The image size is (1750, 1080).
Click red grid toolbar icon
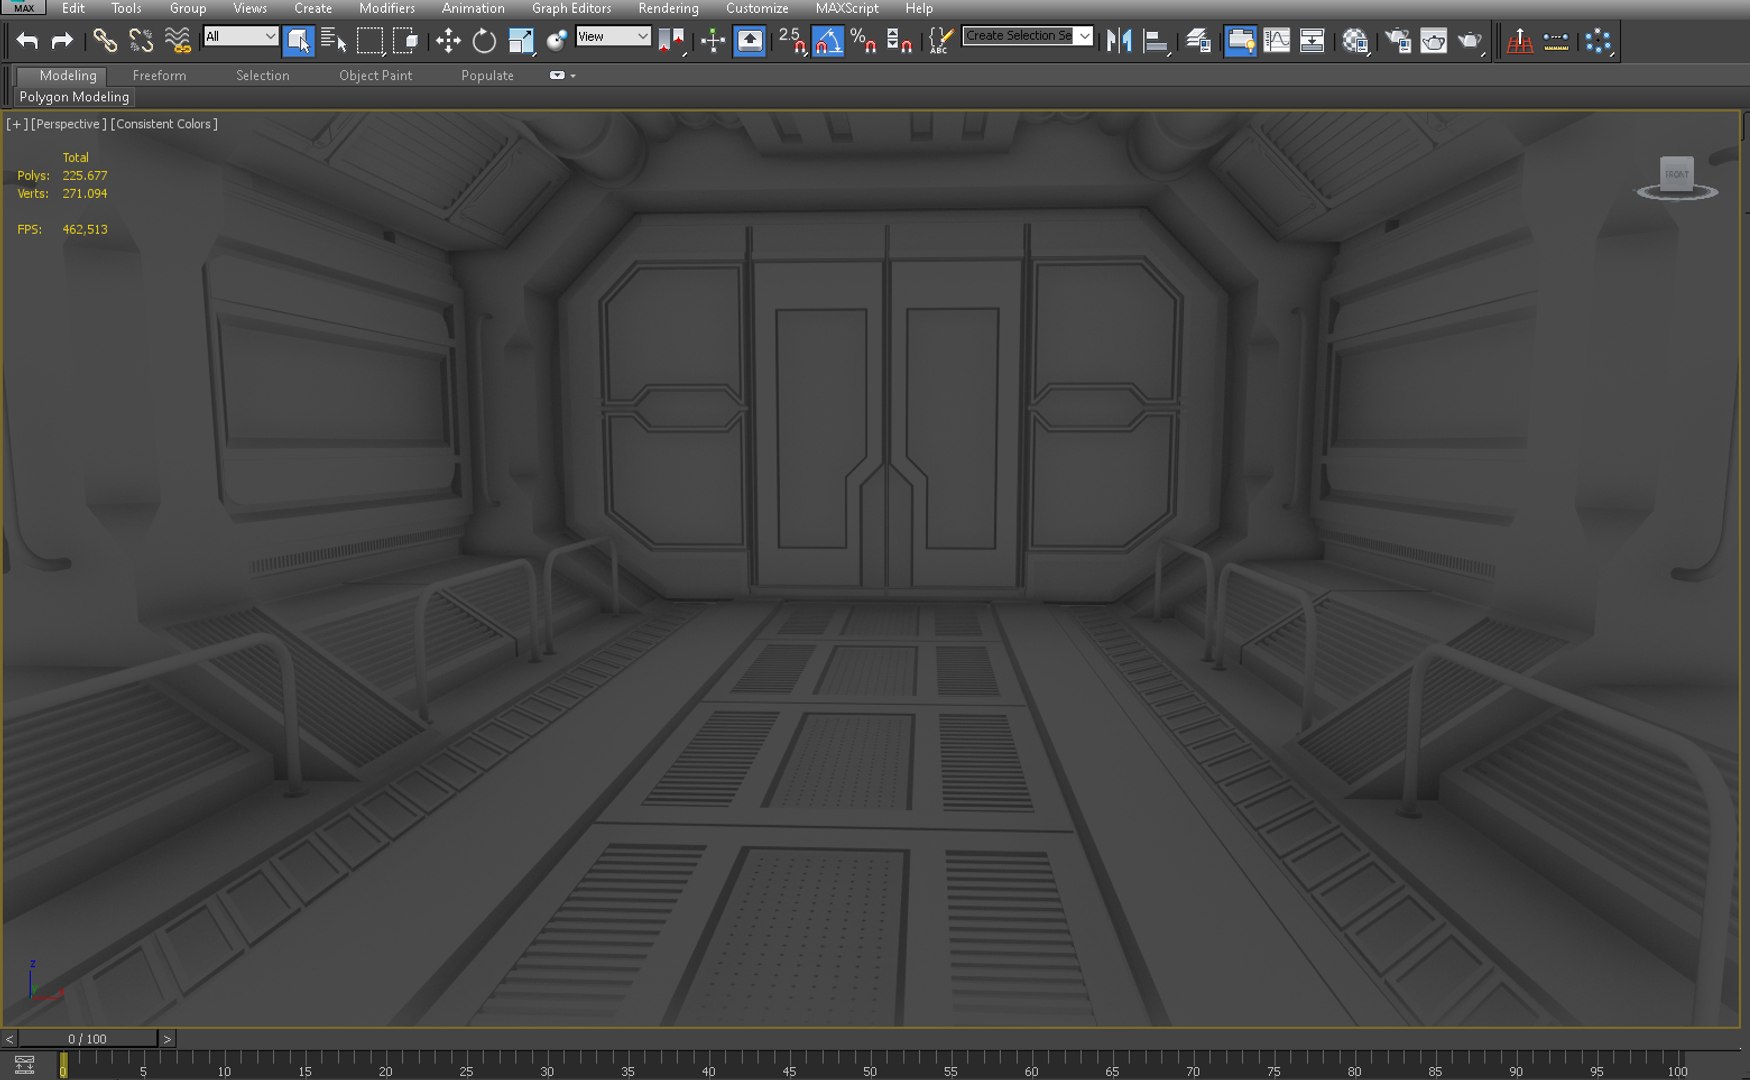[x=1520, y=41]
